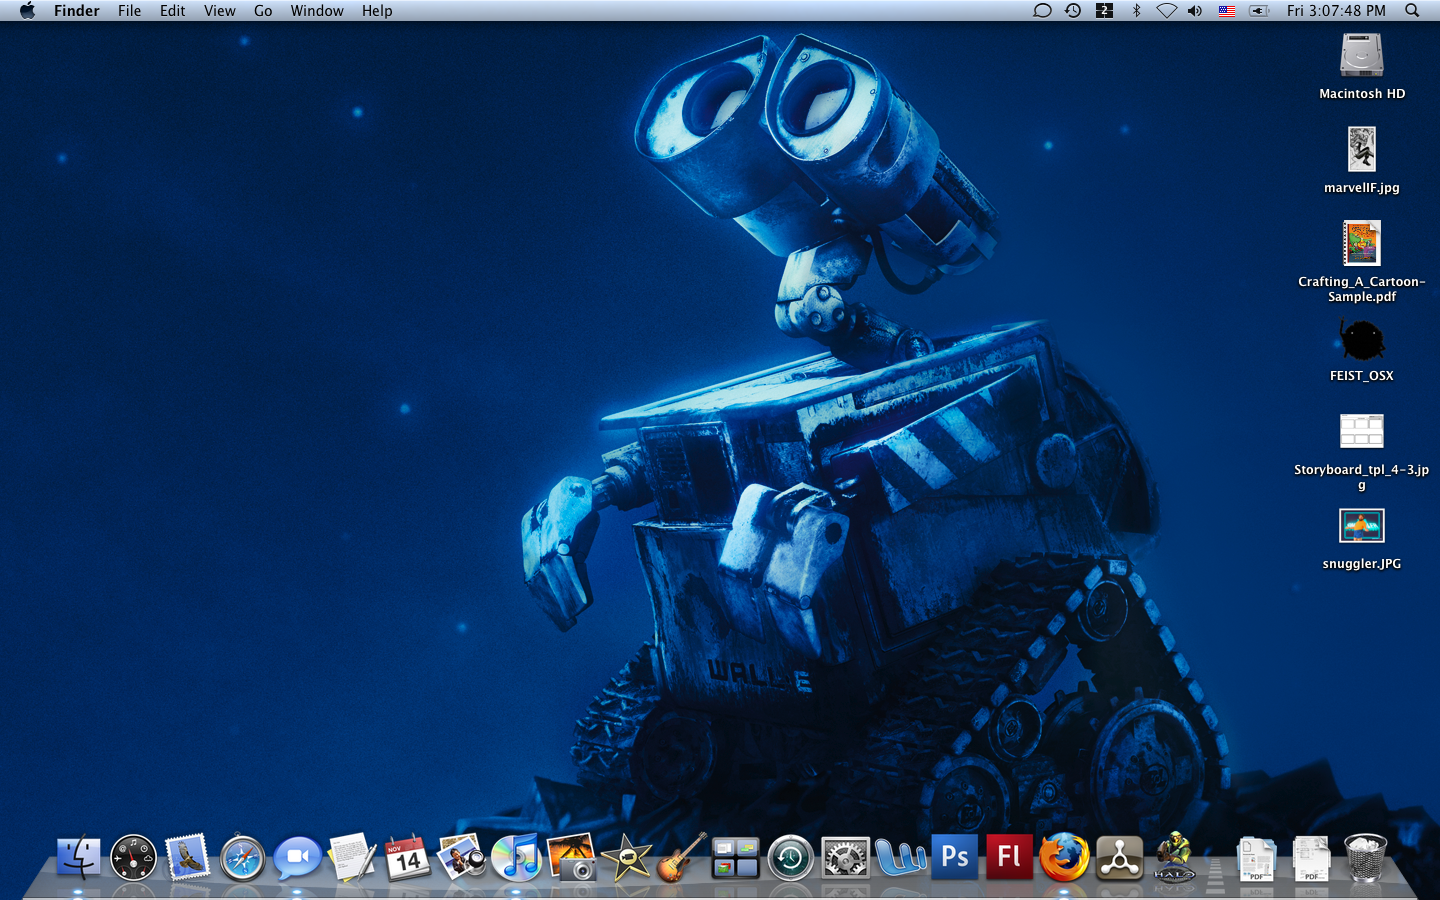Open the Apple menu
This screenshot has width=1440, height=900.
pos(27,10)
